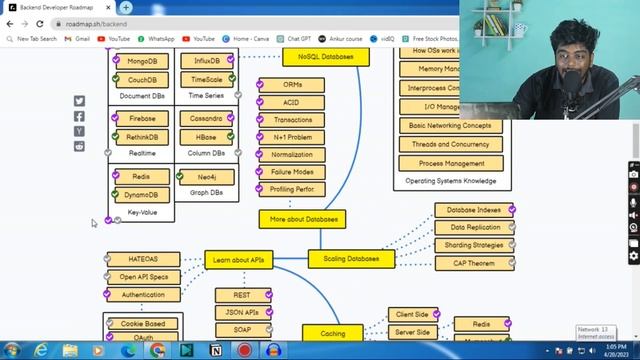
Task: Select the Server Side caching node
Action: click(413, 333)
